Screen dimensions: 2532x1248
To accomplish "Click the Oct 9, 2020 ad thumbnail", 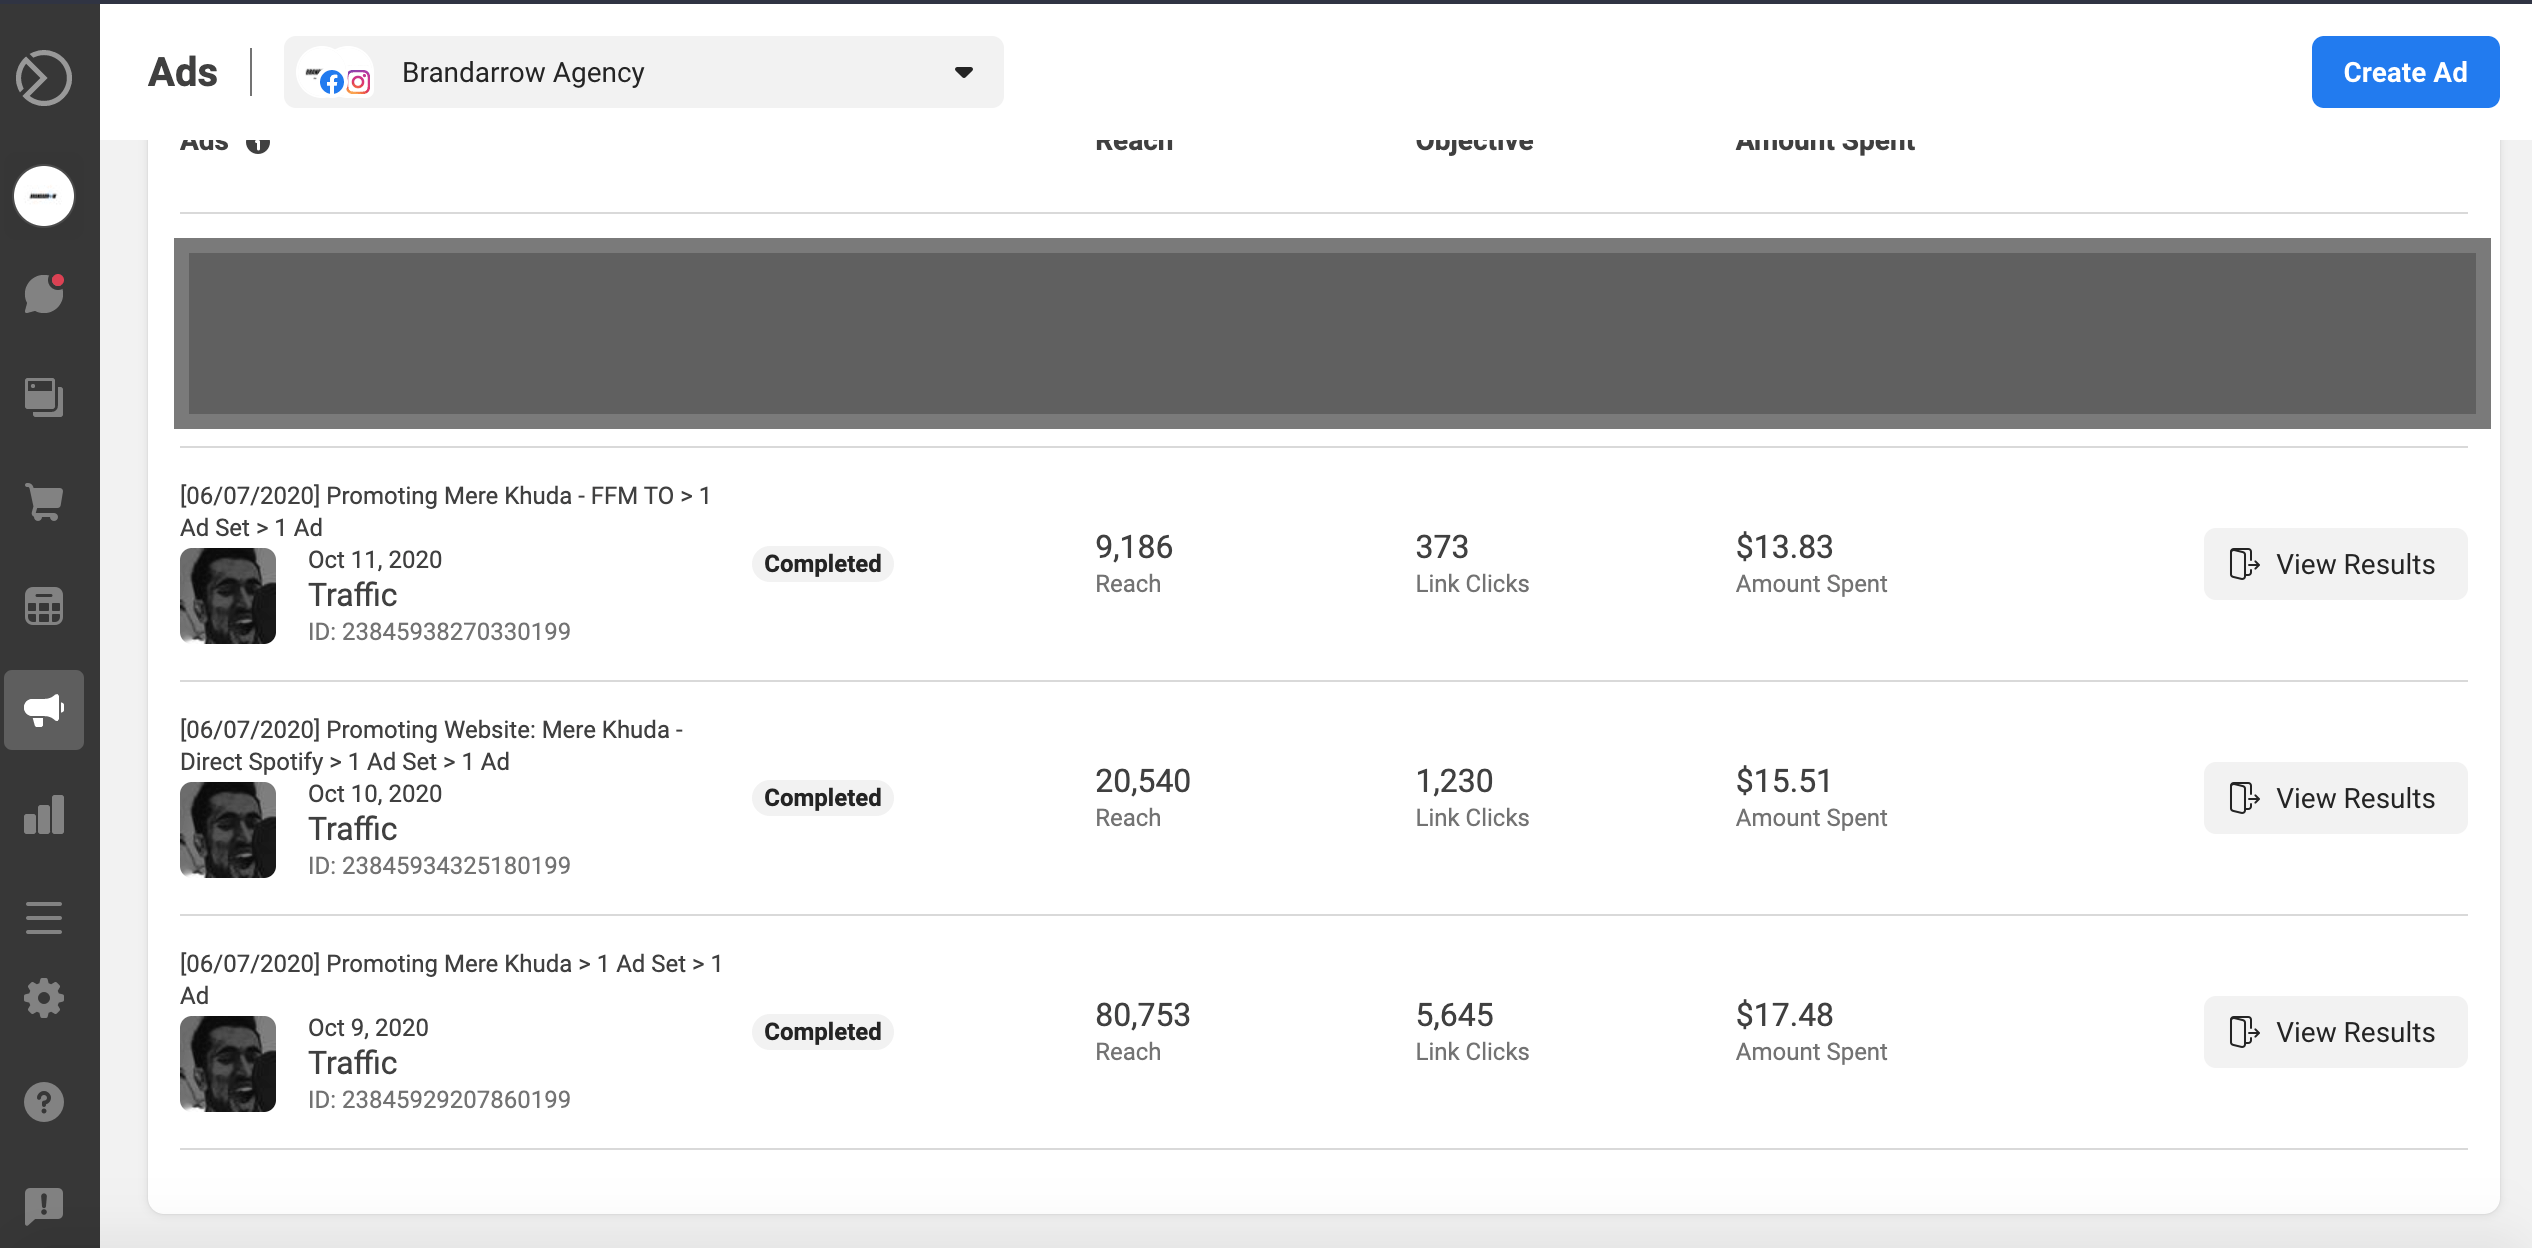I will [x=228, y=1064].
